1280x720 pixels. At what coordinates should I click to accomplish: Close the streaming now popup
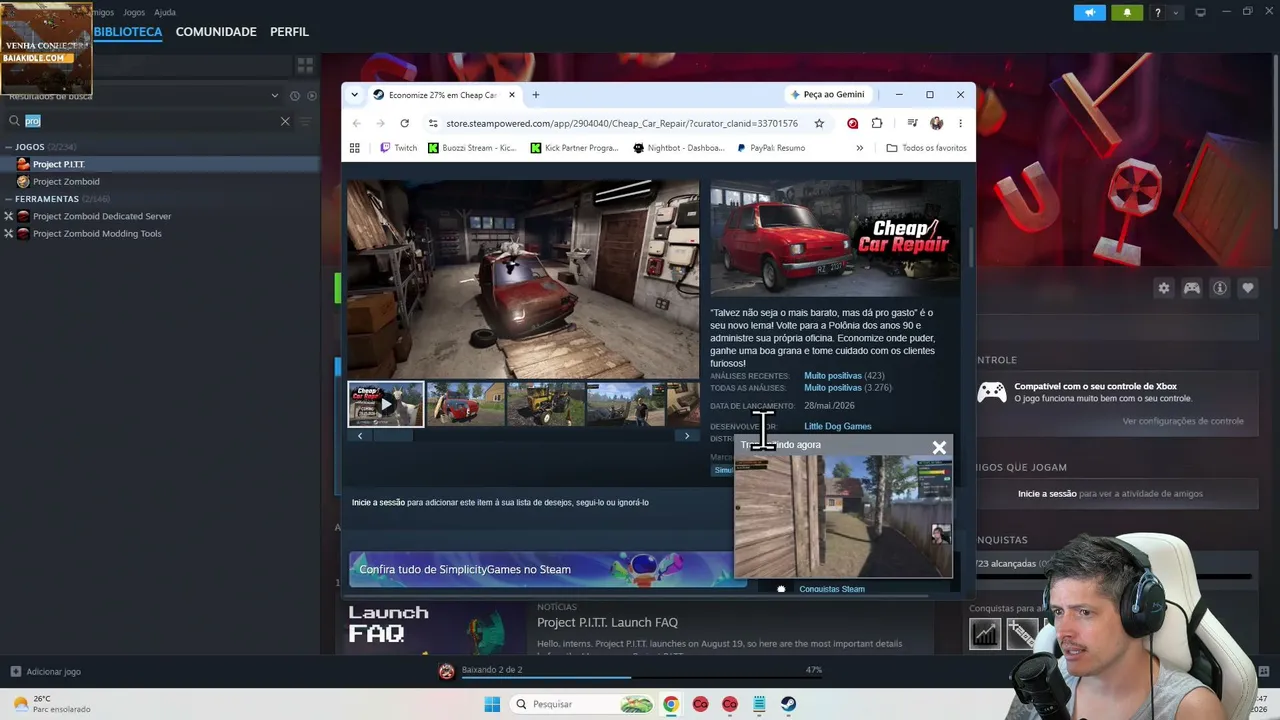(x=939, y=448)
